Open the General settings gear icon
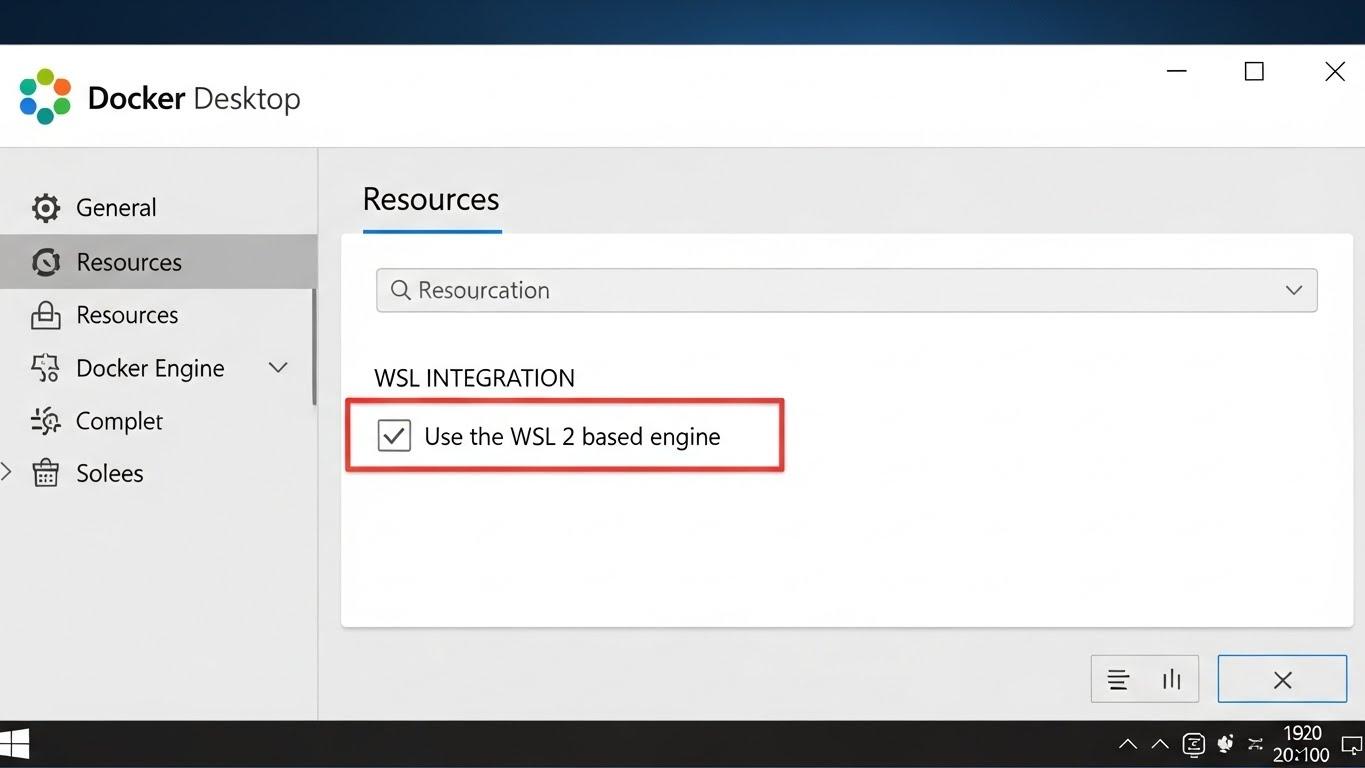The width and height of the screenshot is (1365, 768). coord(45,207)
